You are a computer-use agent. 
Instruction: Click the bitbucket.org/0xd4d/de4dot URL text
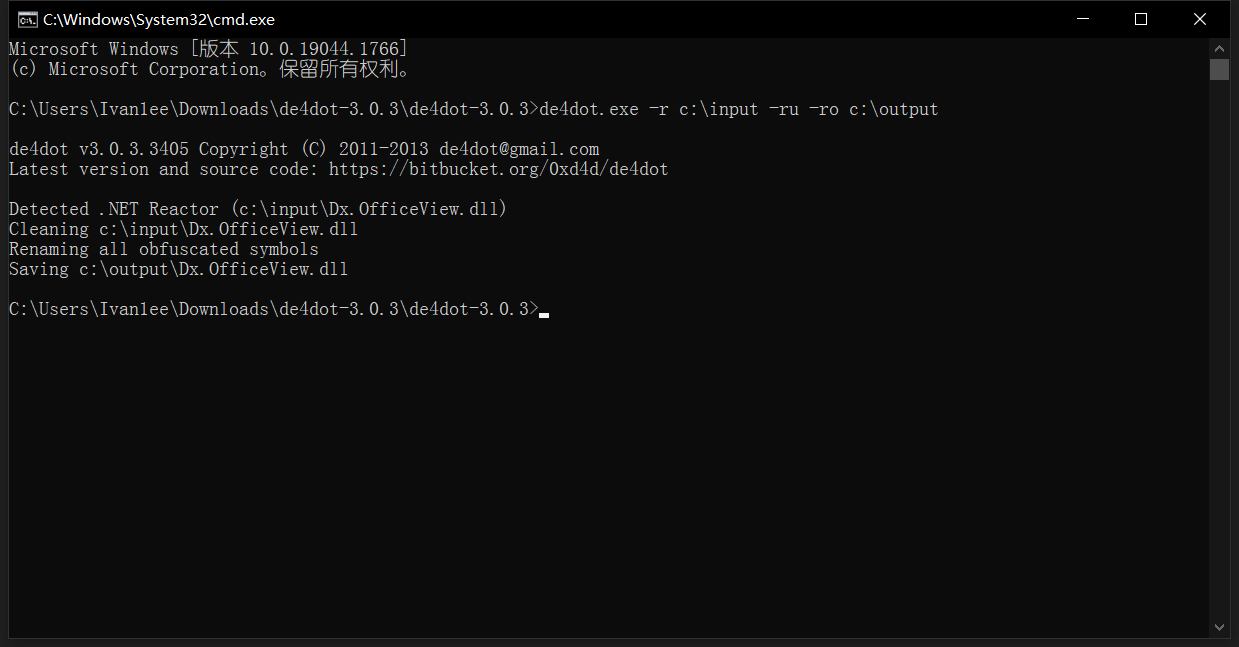[x=498, y=169]
